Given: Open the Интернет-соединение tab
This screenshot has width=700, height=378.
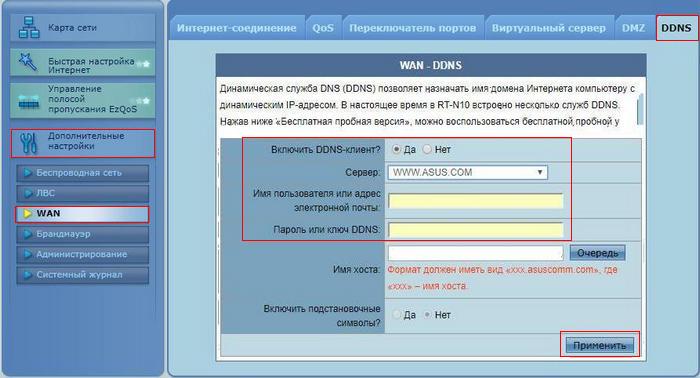Looking at the screenshot, I should (x=237, y=28).
